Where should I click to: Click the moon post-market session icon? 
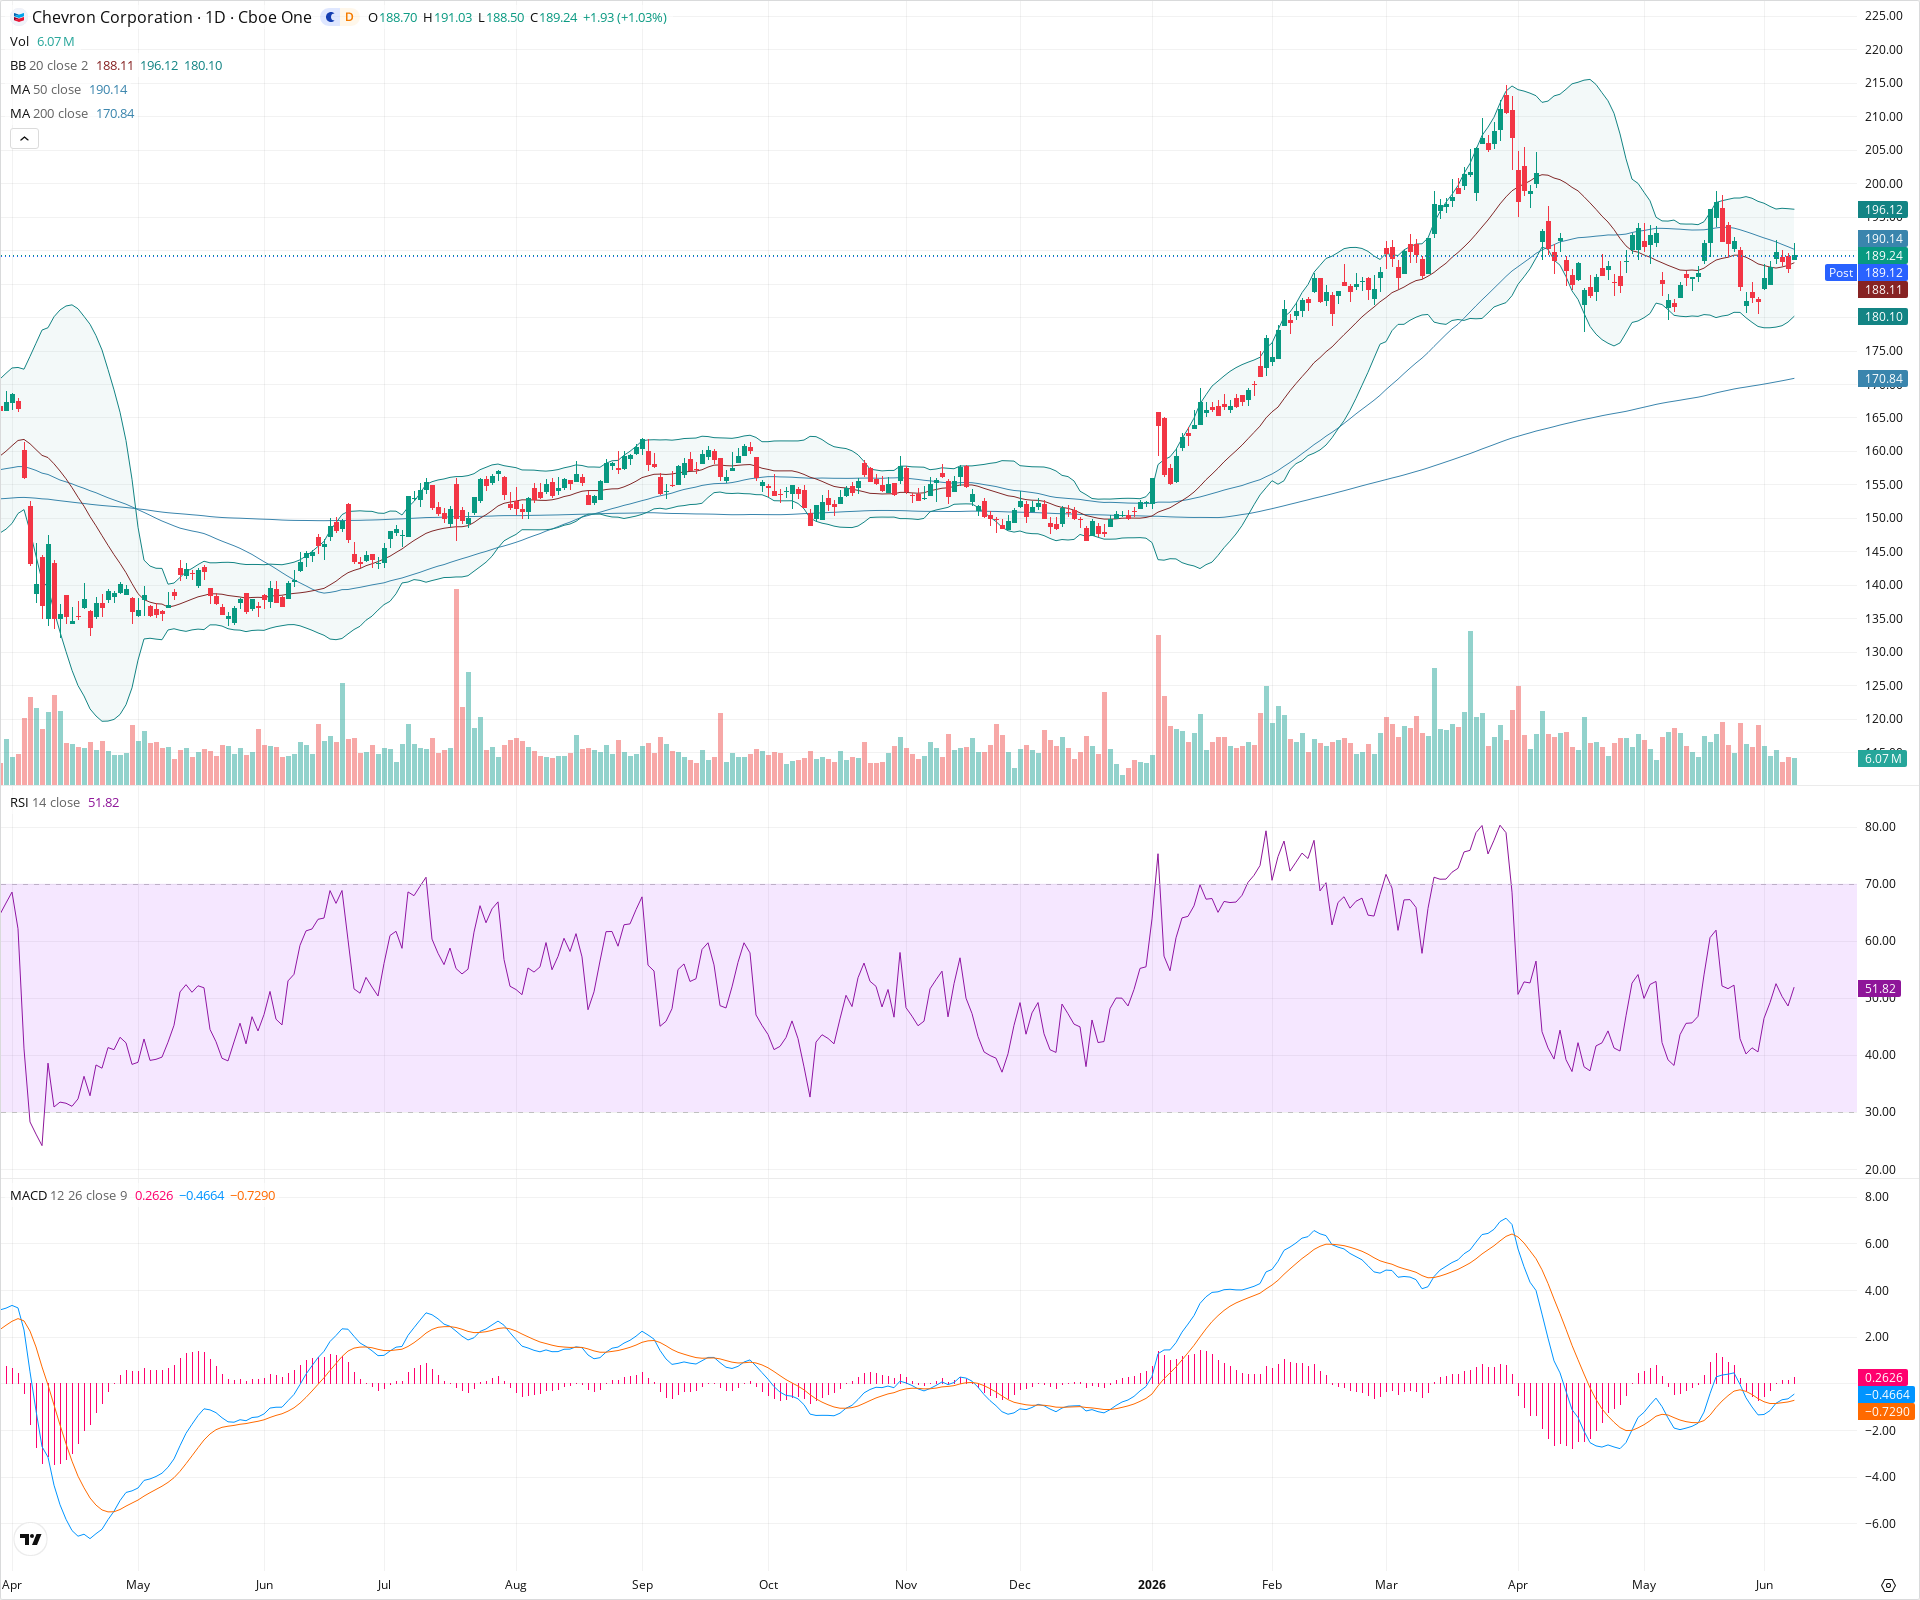tap(330, 17)
